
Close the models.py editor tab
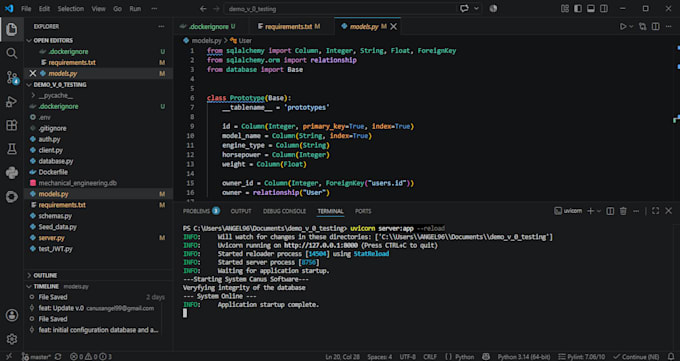tap(393, 26)
